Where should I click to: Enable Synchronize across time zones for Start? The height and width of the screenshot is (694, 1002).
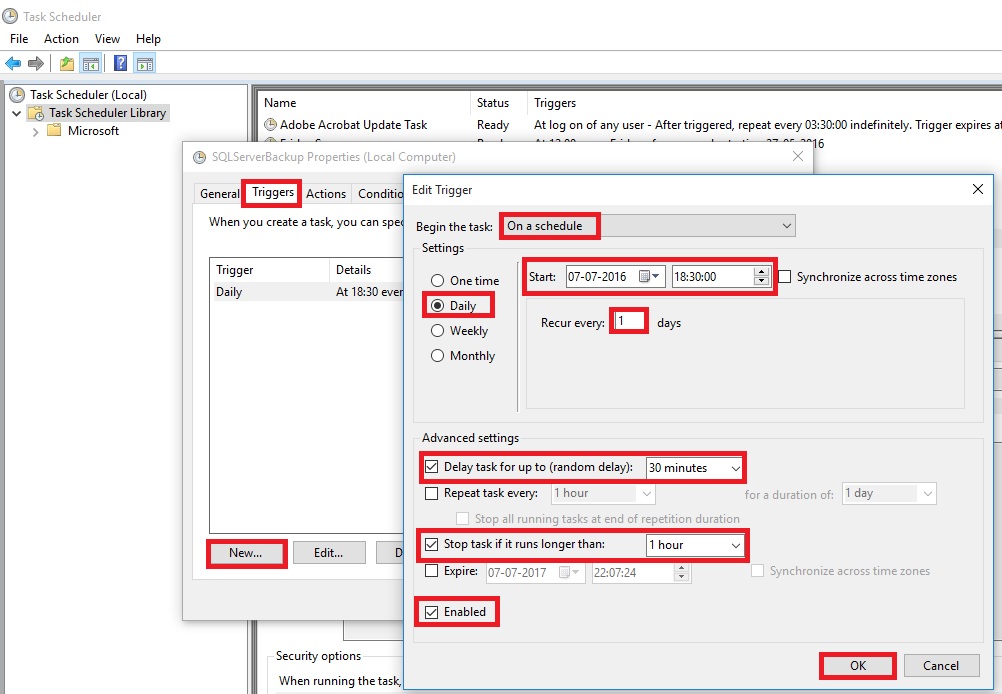[785, 277]
